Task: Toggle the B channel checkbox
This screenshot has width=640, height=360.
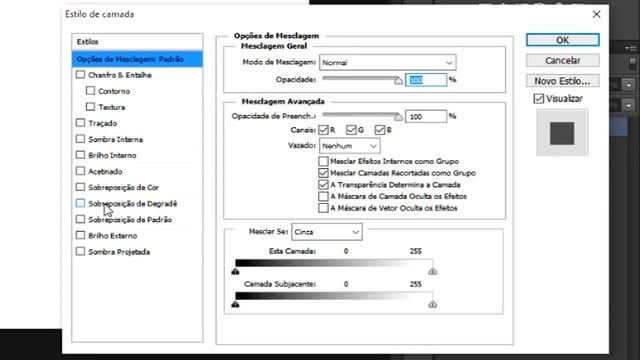Action: coord(380,130)
